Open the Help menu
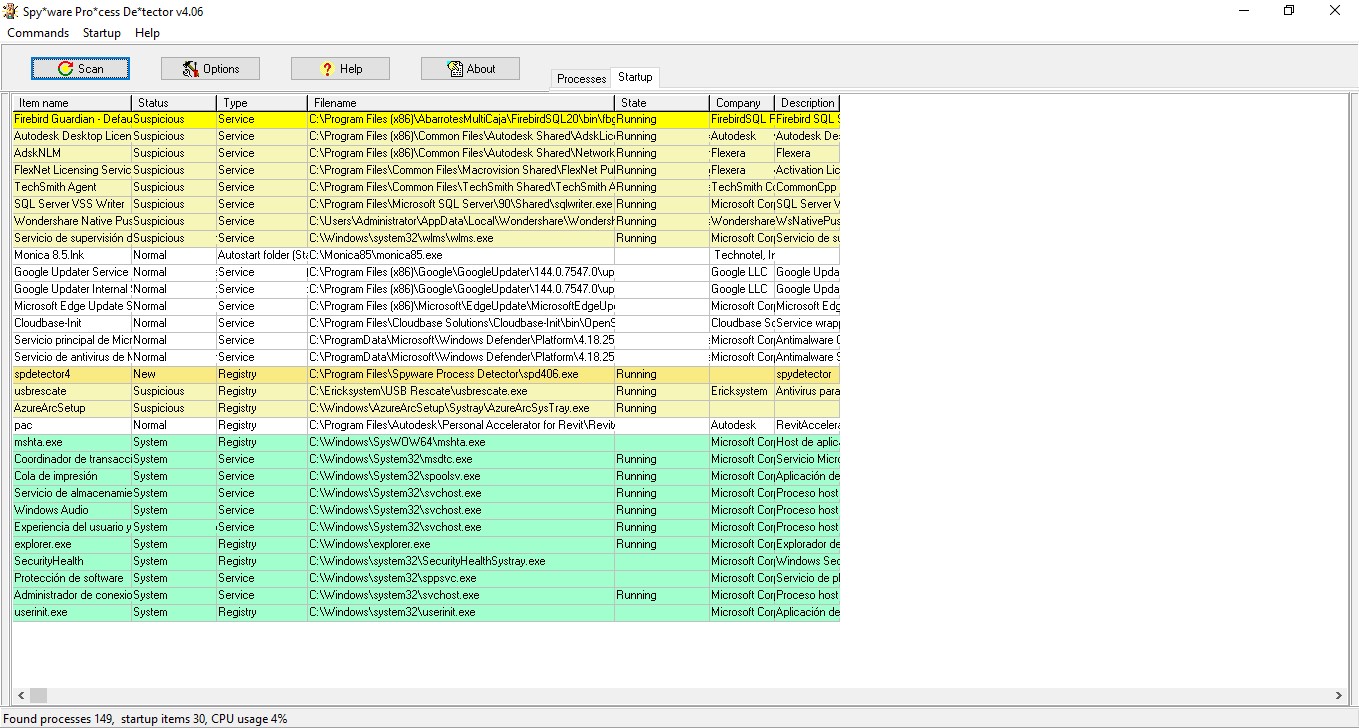This screenshot has height=728, width=1359. click(x=147, y=32)
